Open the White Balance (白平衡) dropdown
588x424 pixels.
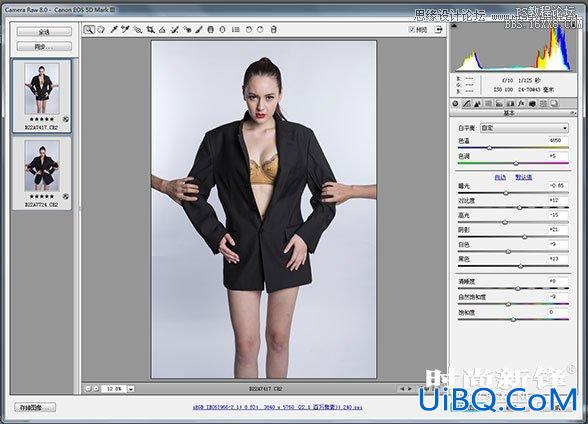pos(524,128)
